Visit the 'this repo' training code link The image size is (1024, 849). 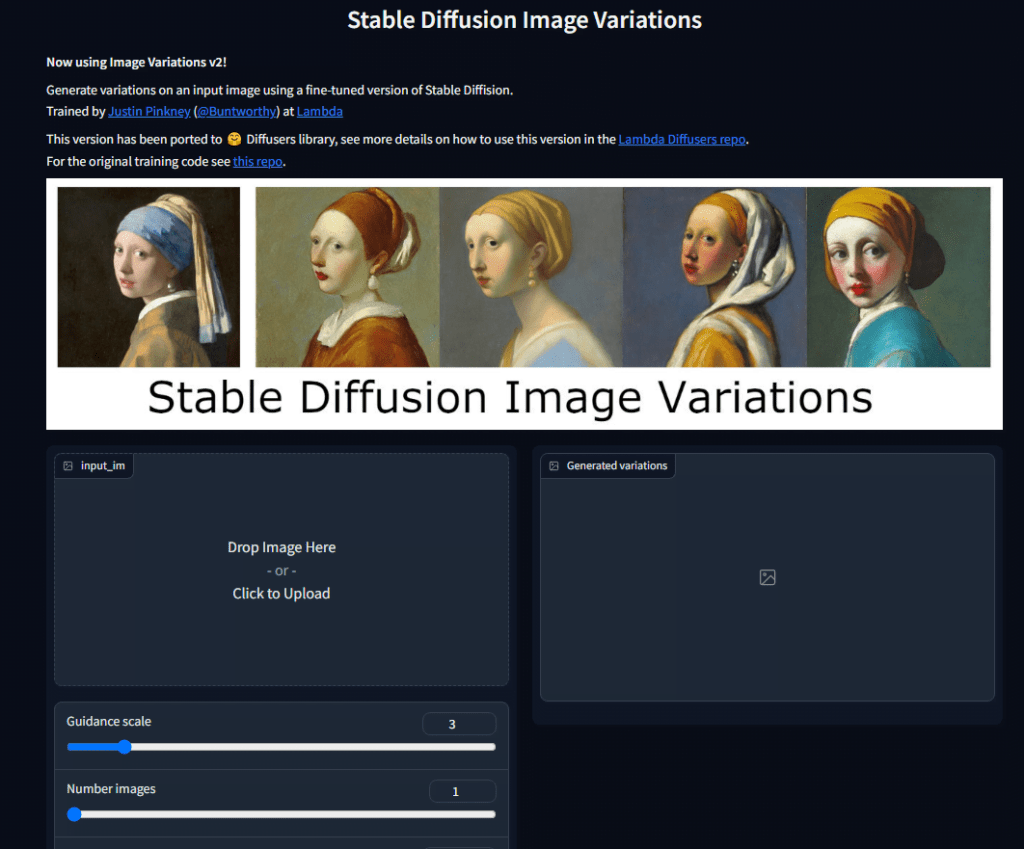click(258, 161)
